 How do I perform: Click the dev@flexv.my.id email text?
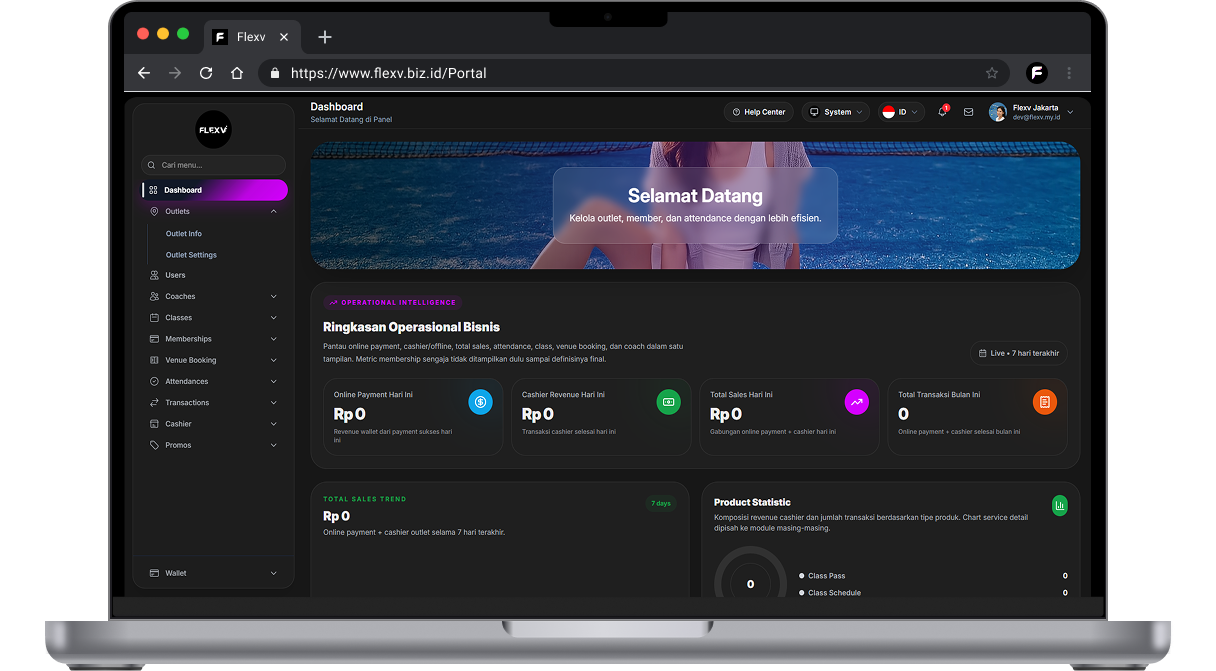coord(1036,117)
